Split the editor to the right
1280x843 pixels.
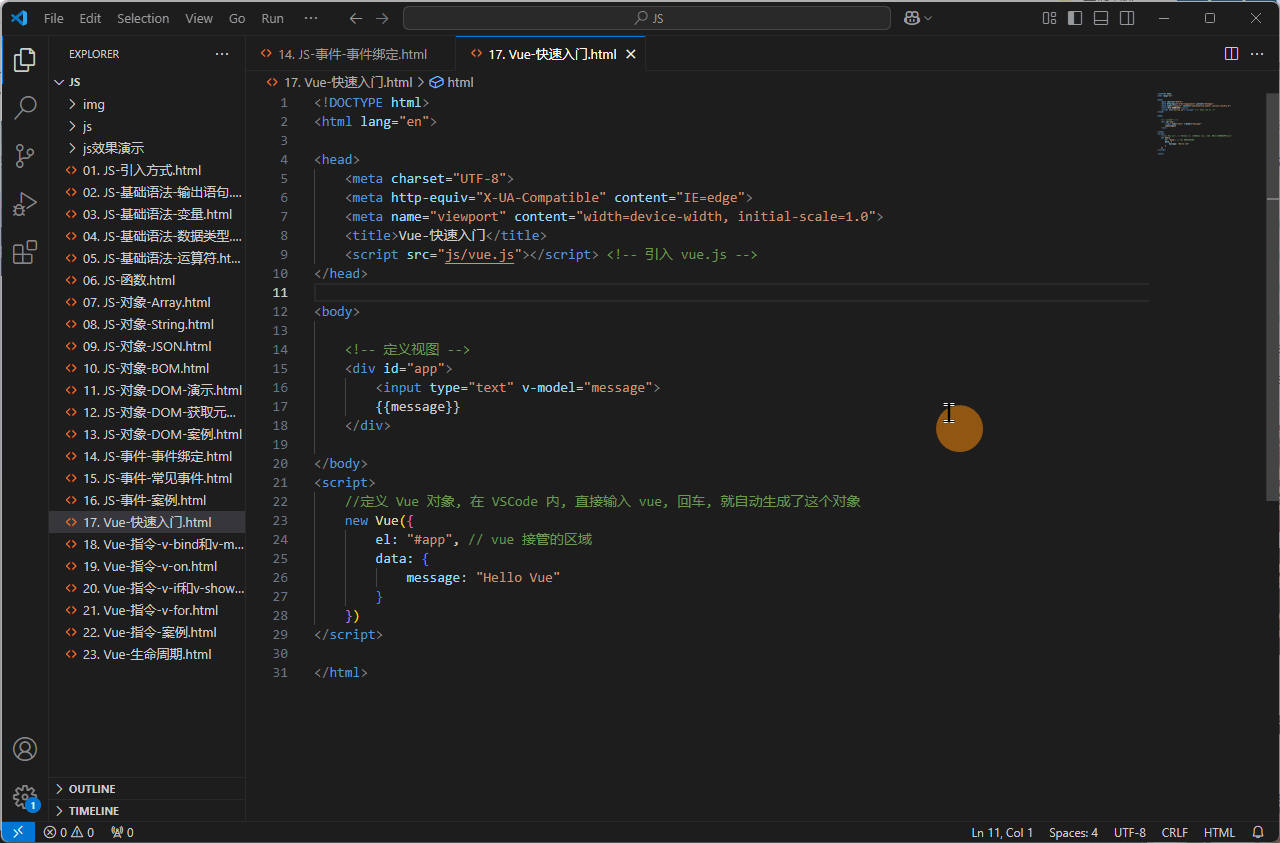click(x=1231, y=54)
